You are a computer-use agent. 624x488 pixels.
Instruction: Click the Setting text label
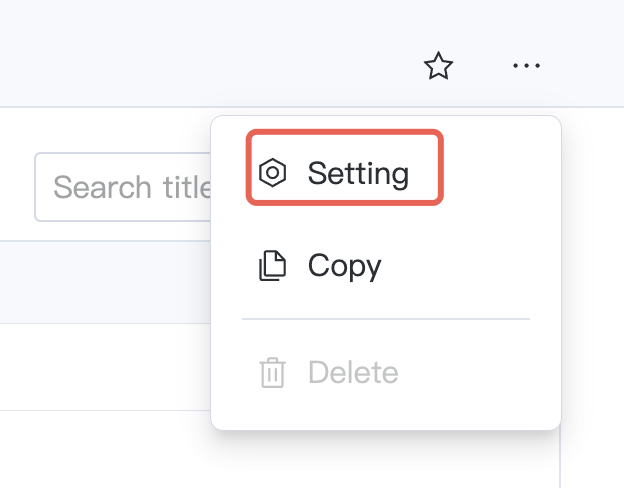[358, 173]
